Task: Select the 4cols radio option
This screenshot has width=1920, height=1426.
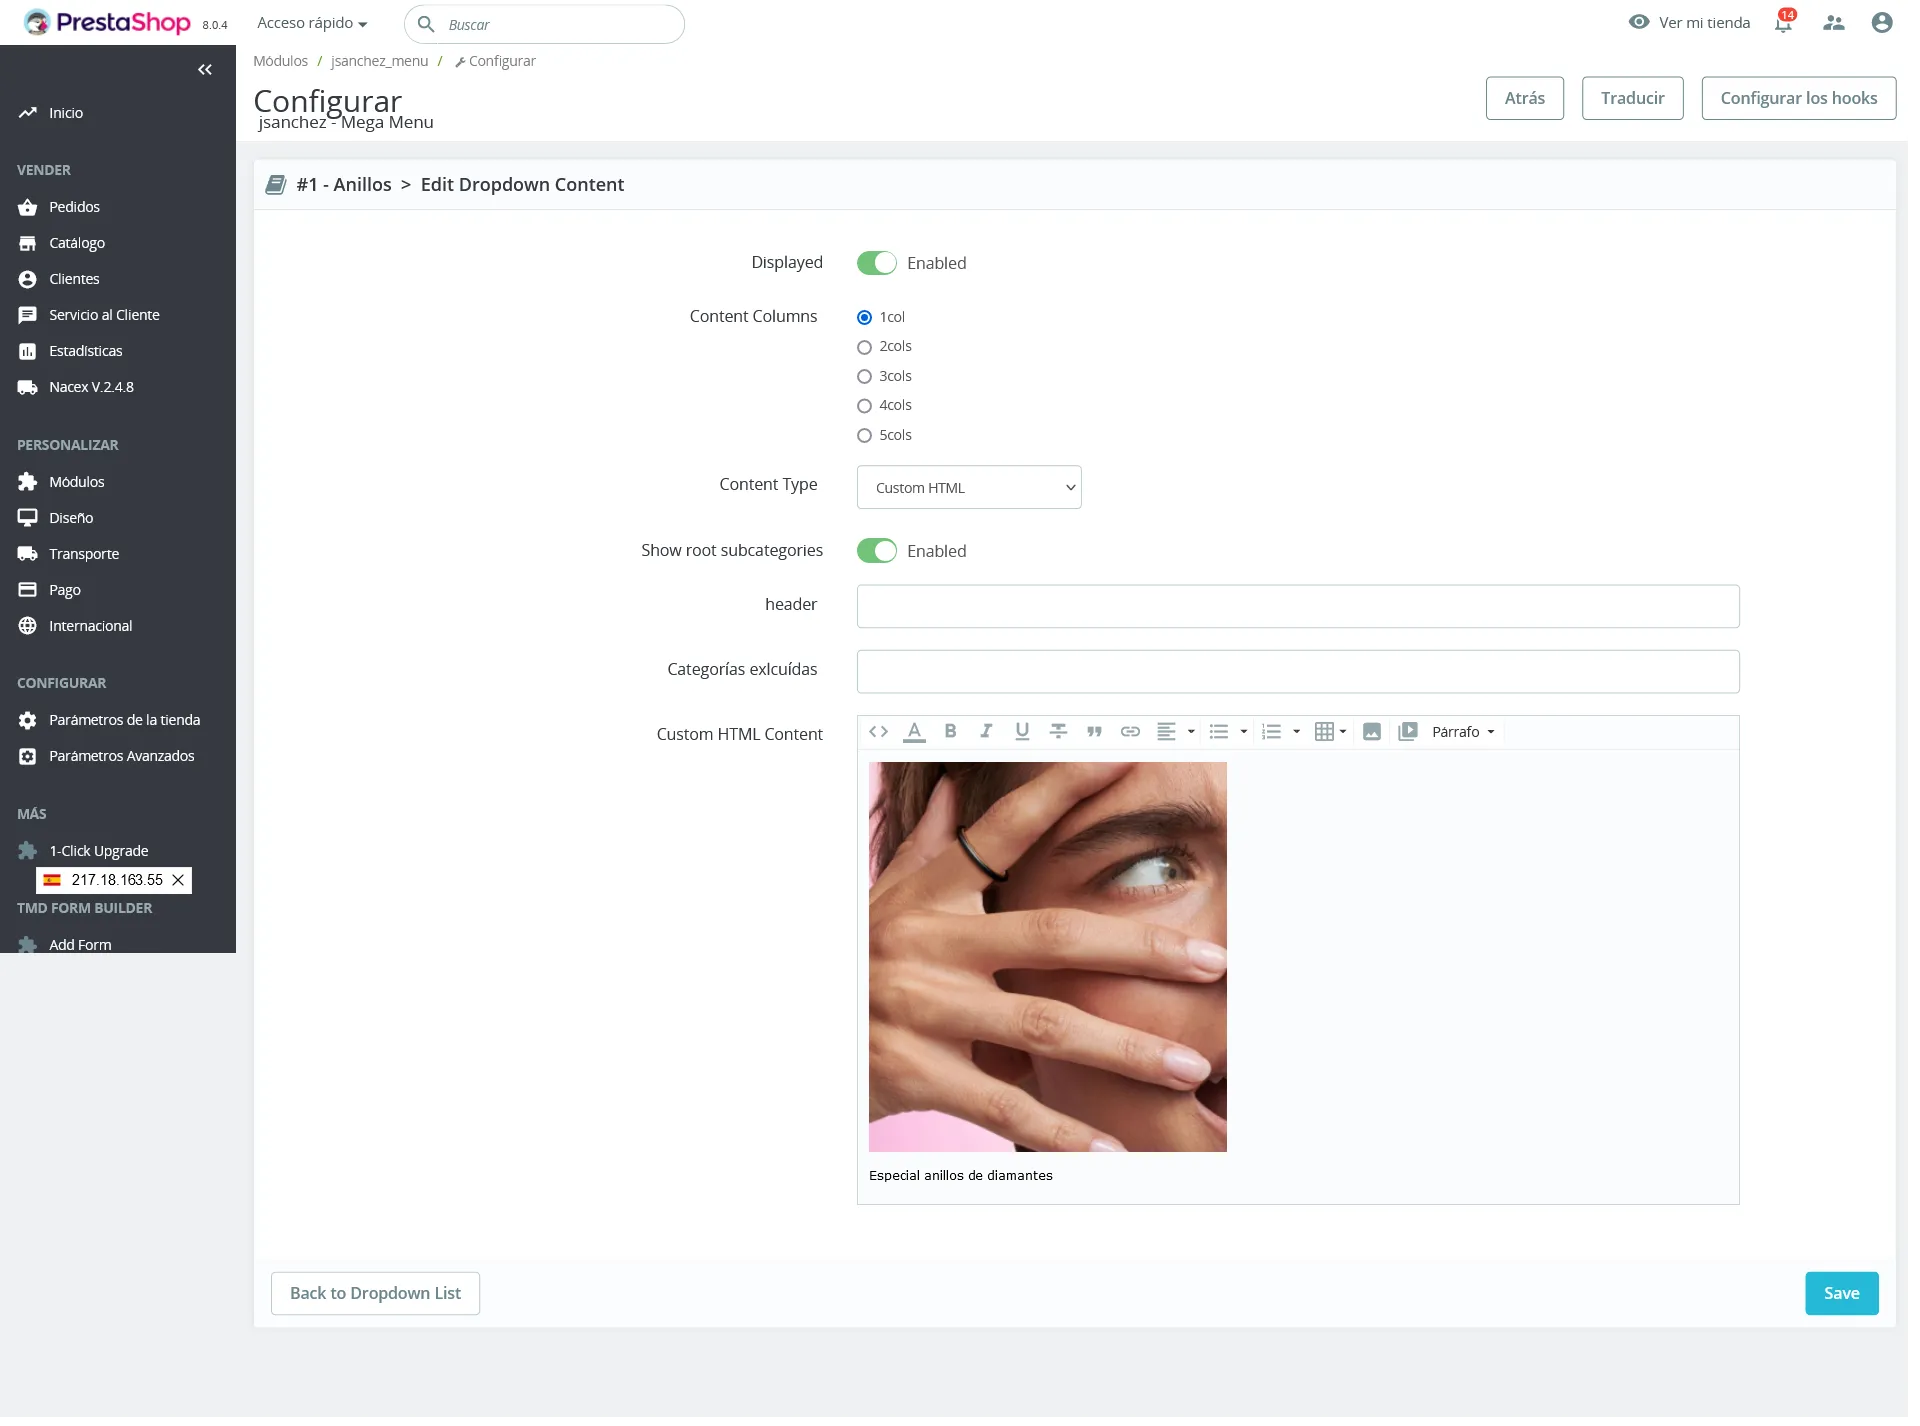Action: tap(865, 406)
